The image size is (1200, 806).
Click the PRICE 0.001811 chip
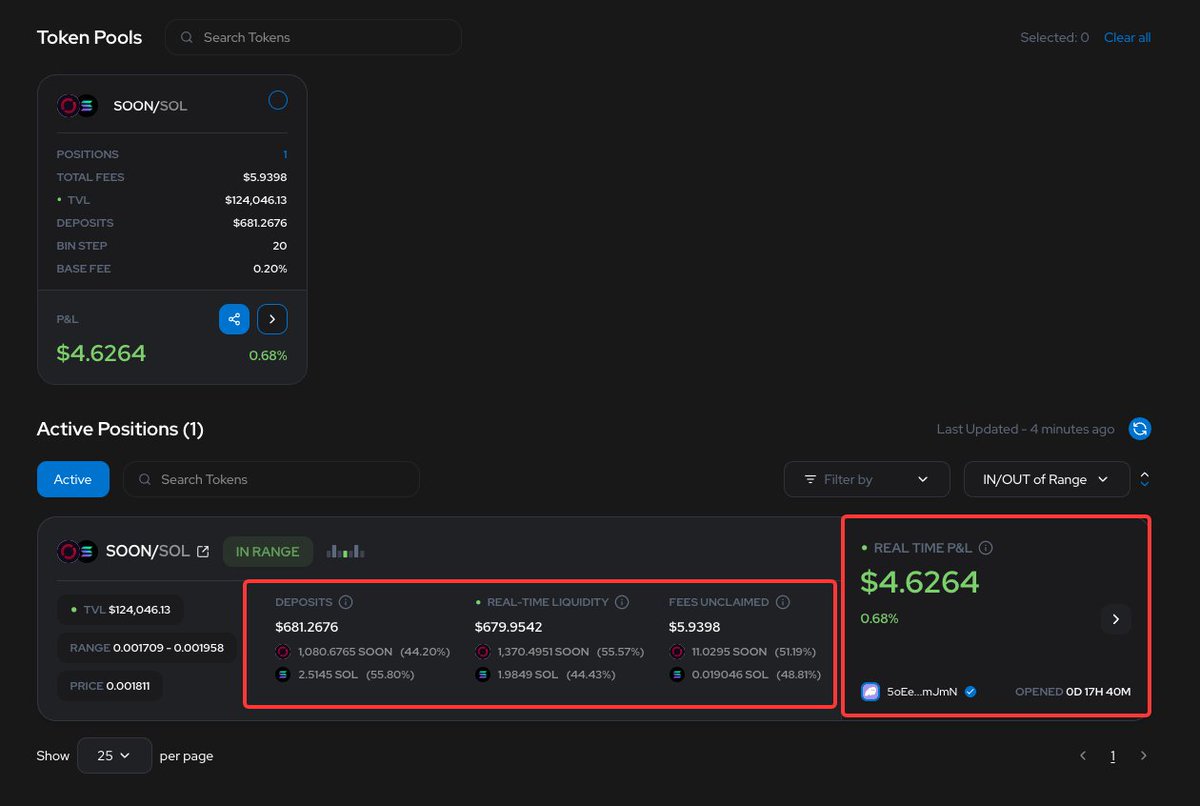pyautogui.click(x=110, y=686)
